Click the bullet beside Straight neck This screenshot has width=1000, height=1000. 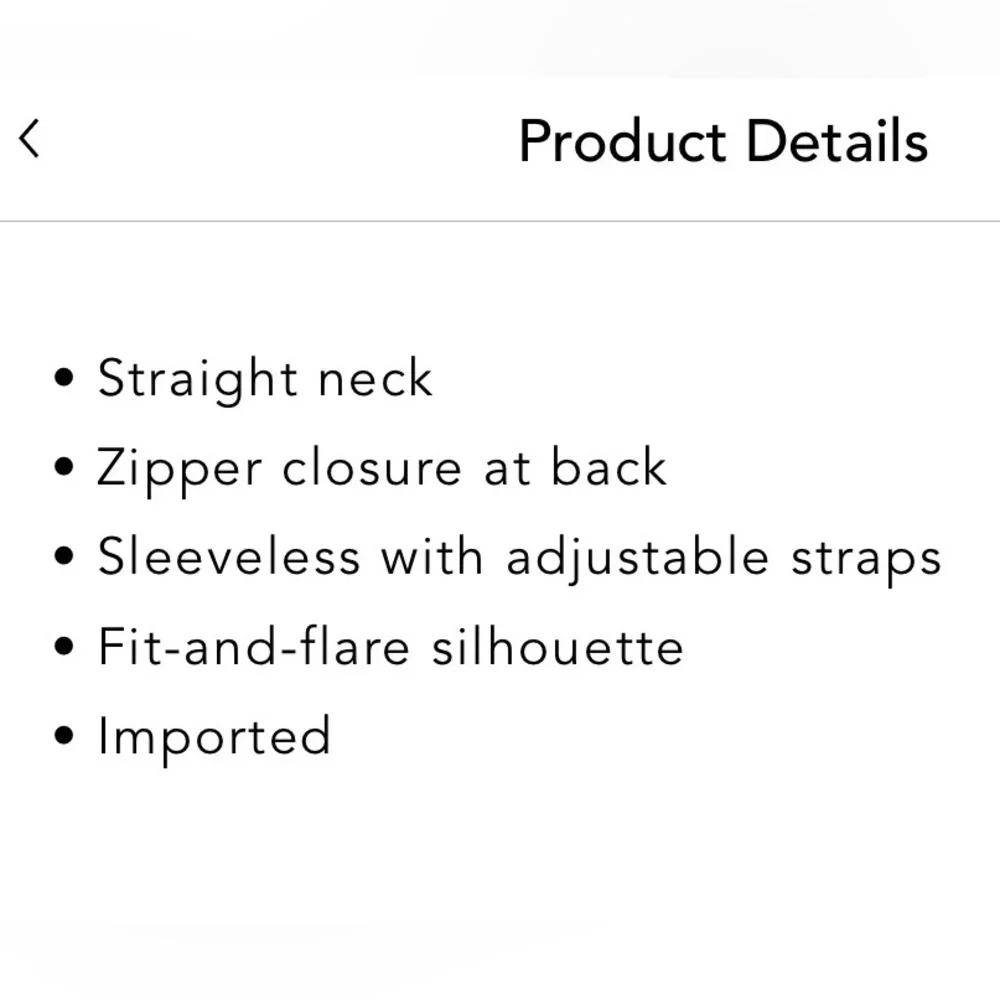[64, 377]
